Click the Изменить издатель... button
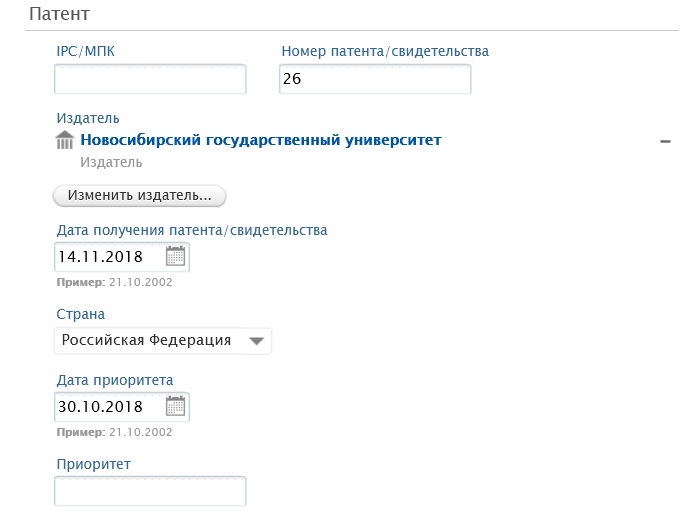 [140, 196]
